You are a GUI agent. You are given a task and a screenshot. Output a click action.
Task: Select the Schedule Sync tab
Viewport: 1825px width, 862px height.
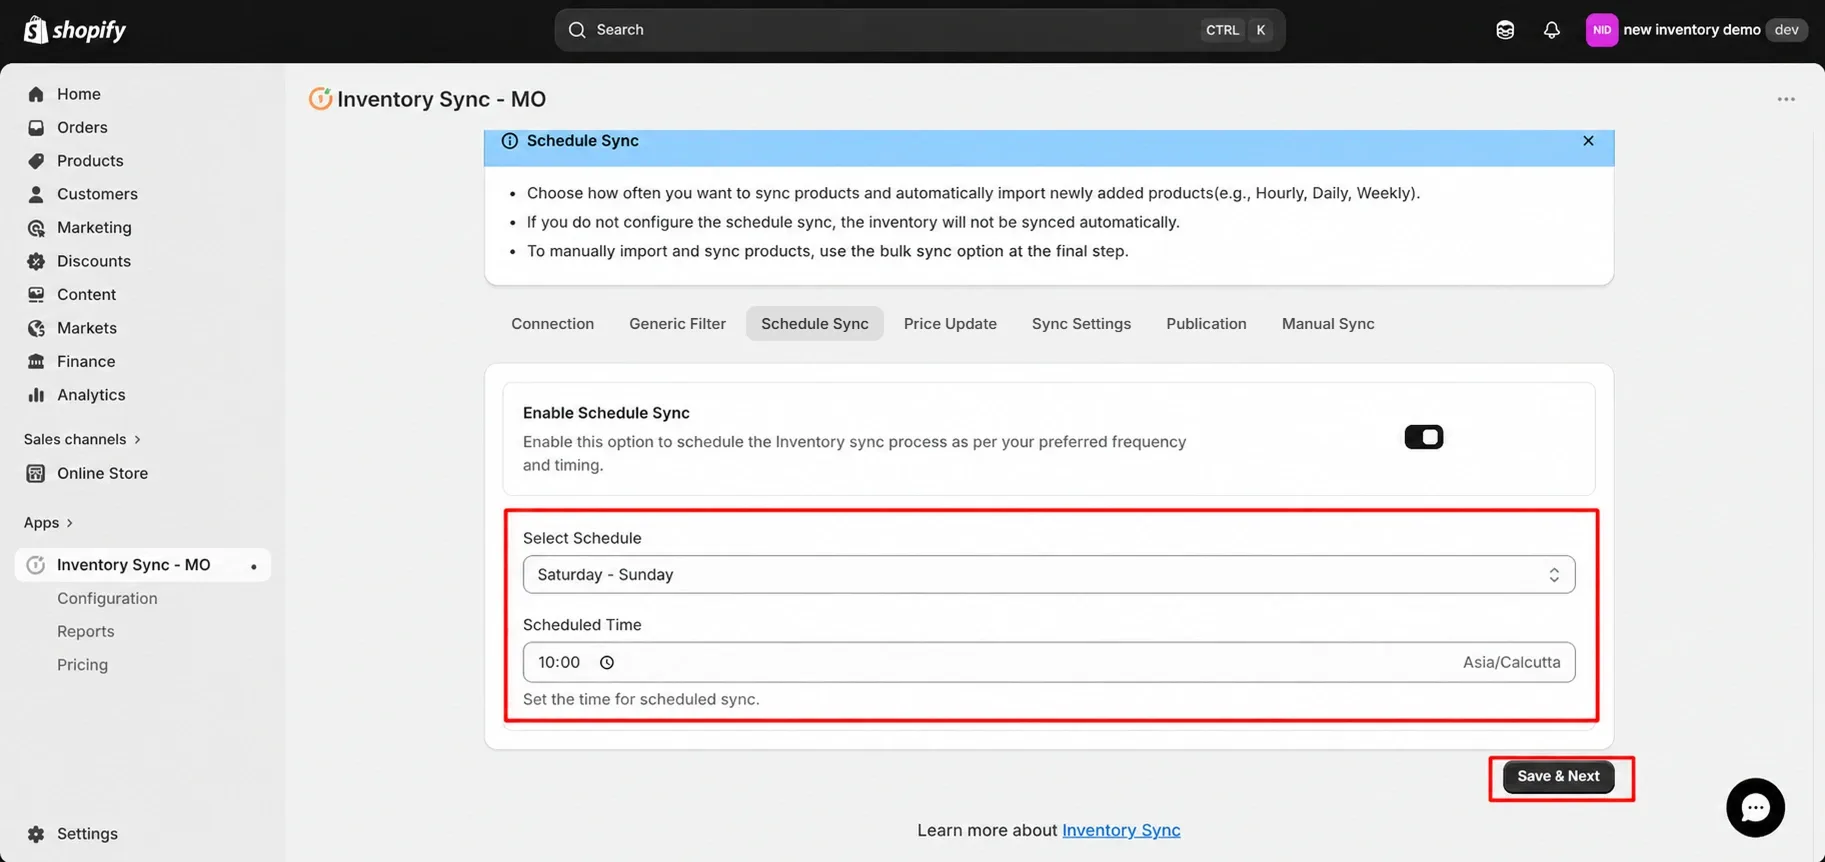(x=815, y=324)
